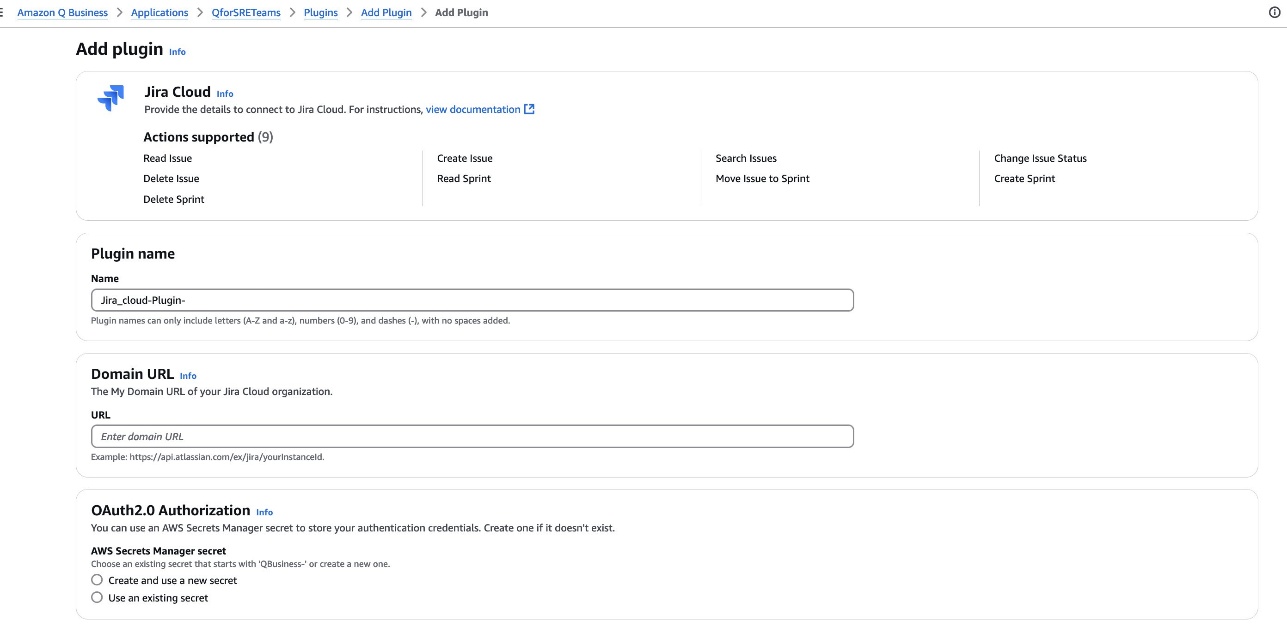Click the 'Change Issue Status' text
Viewport: 1287px width, 625px height.
click(1040, 159)
